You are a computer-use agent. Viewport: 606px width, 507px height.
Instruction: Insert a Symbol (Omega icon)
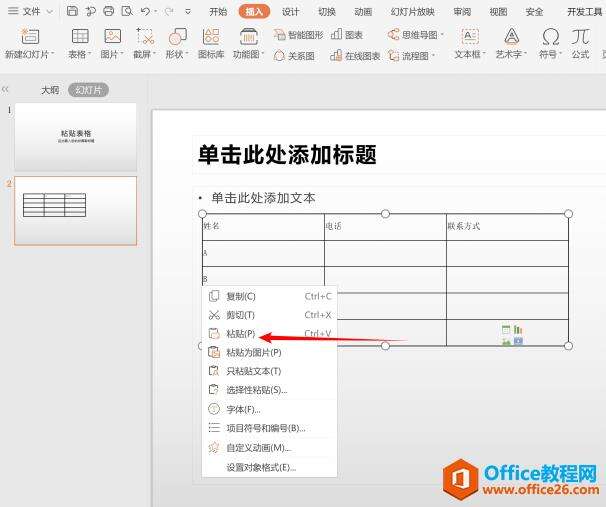coord(550,36)
